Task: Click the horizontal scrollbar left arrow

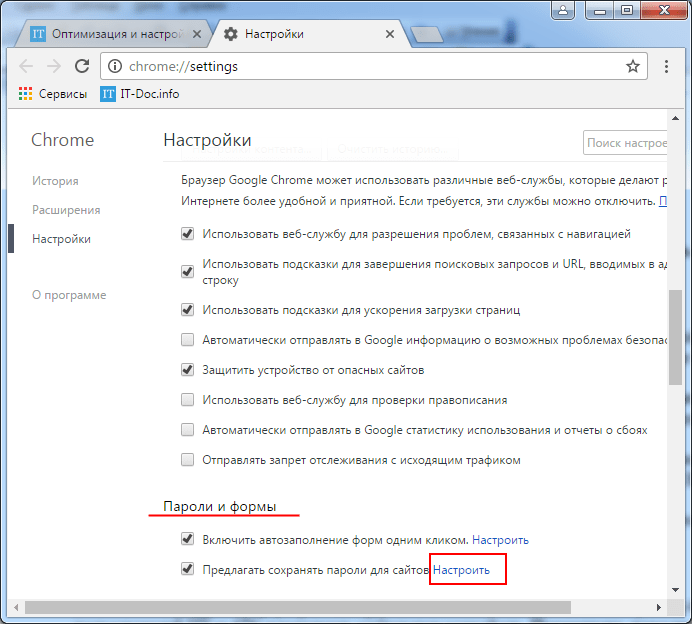Action: (16, 607)
